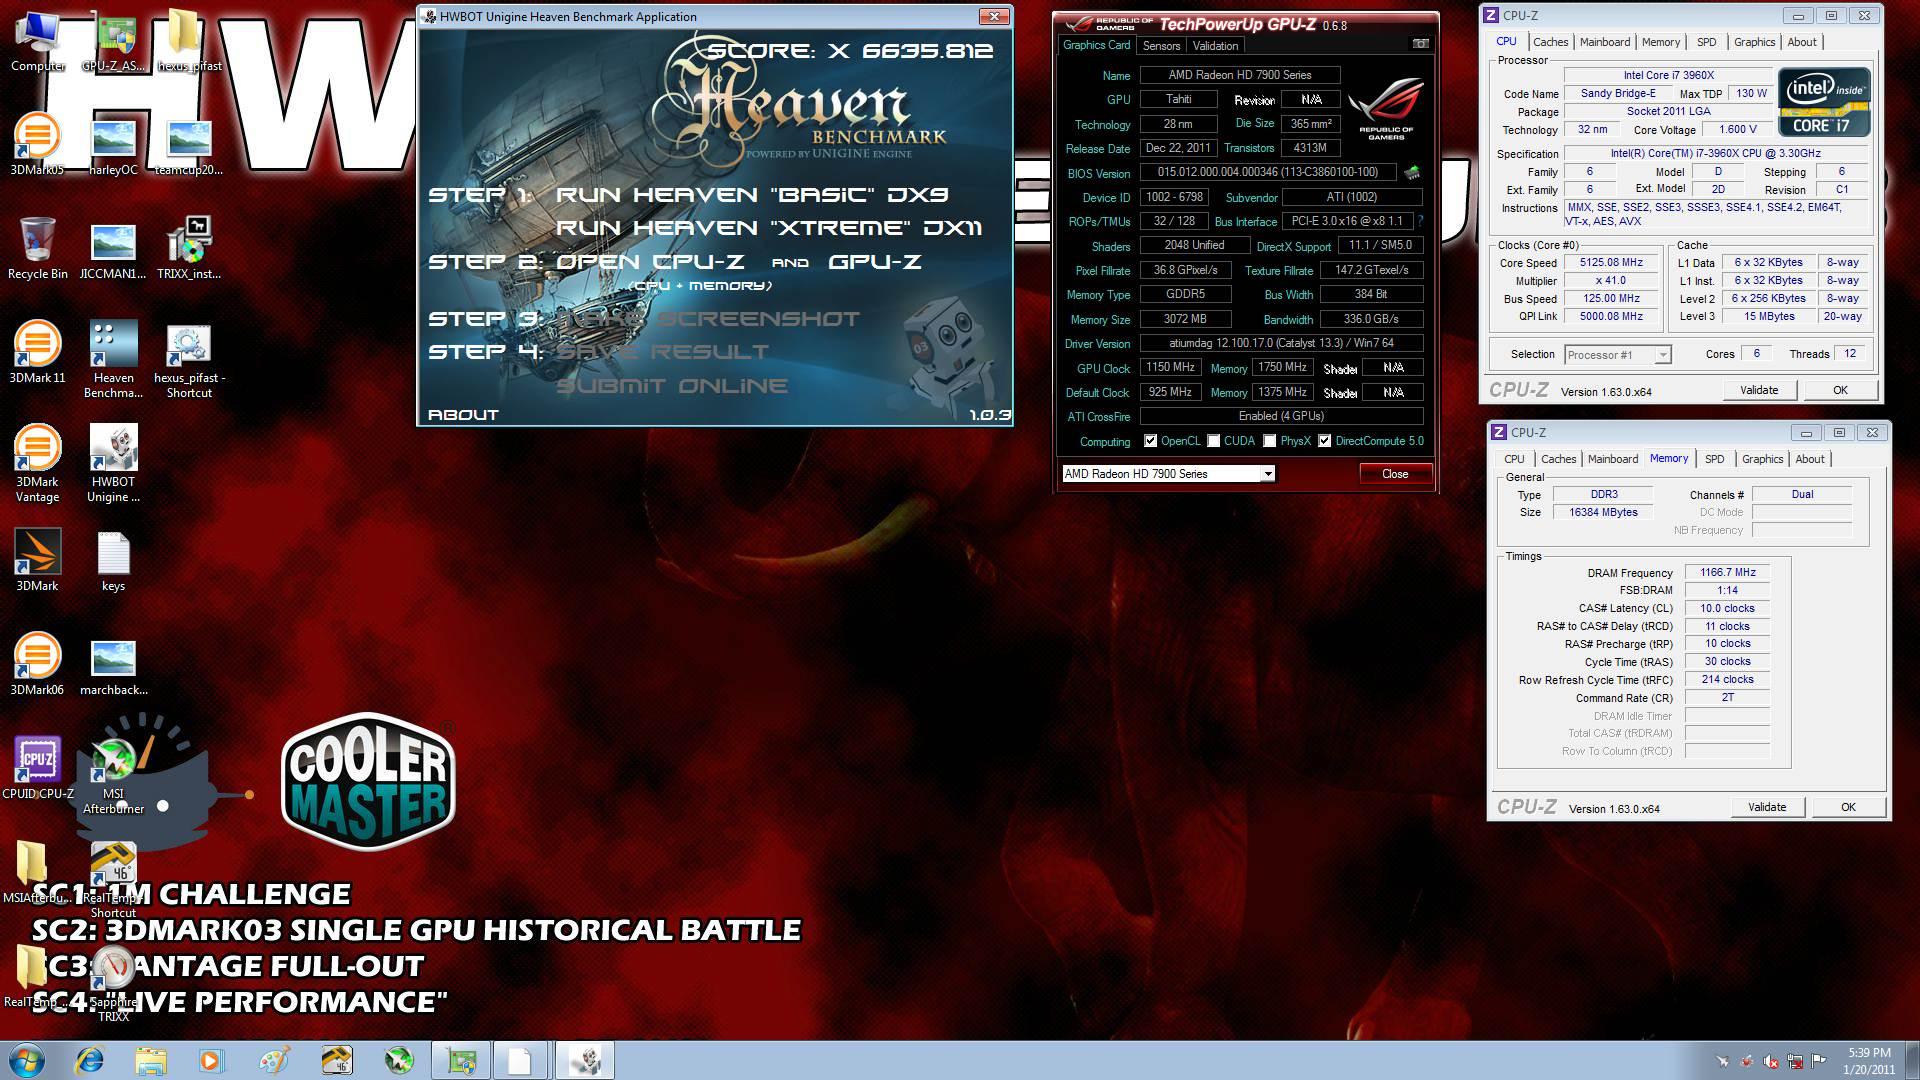
Task: Click ABOUT in Heaven Benchmark window
Action: pyautogui.click(x=463, y=414)
